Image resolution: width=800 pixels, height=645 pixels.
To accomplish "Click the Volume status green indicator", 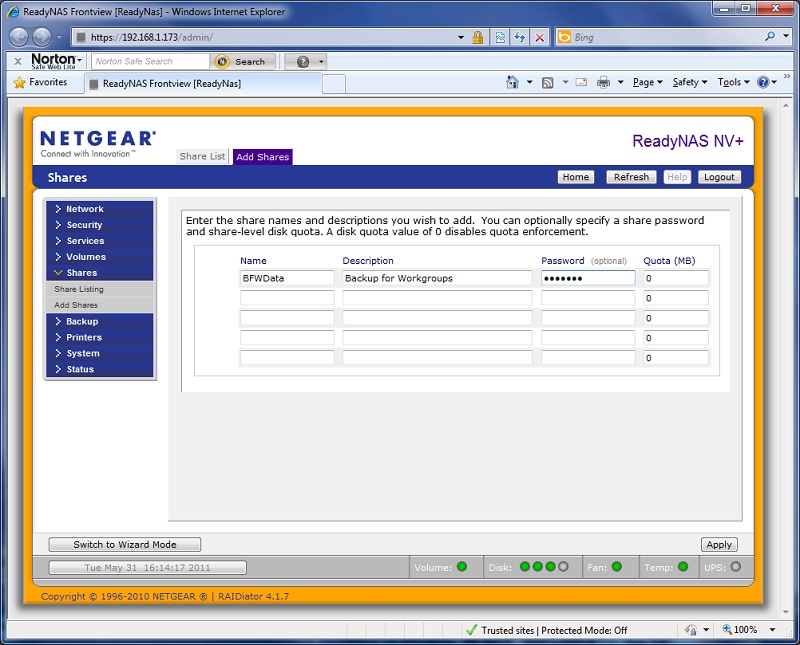I will point(462,566).
